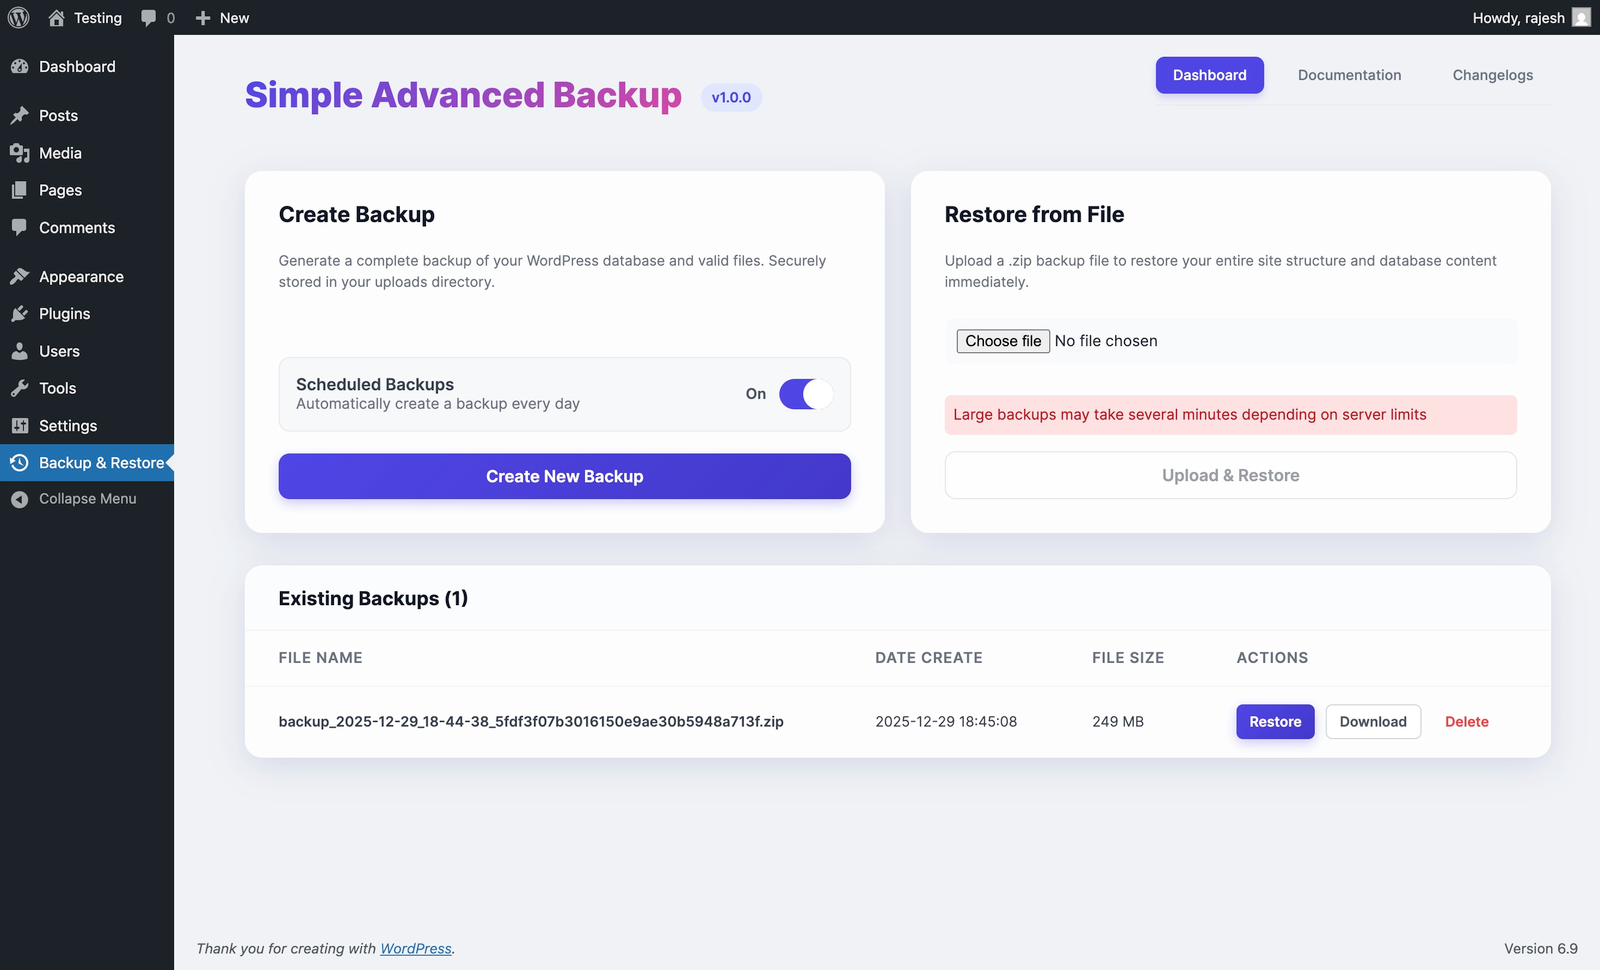
Task: Open the comments bubble icon in admin bar
Action: coord(149,18)
